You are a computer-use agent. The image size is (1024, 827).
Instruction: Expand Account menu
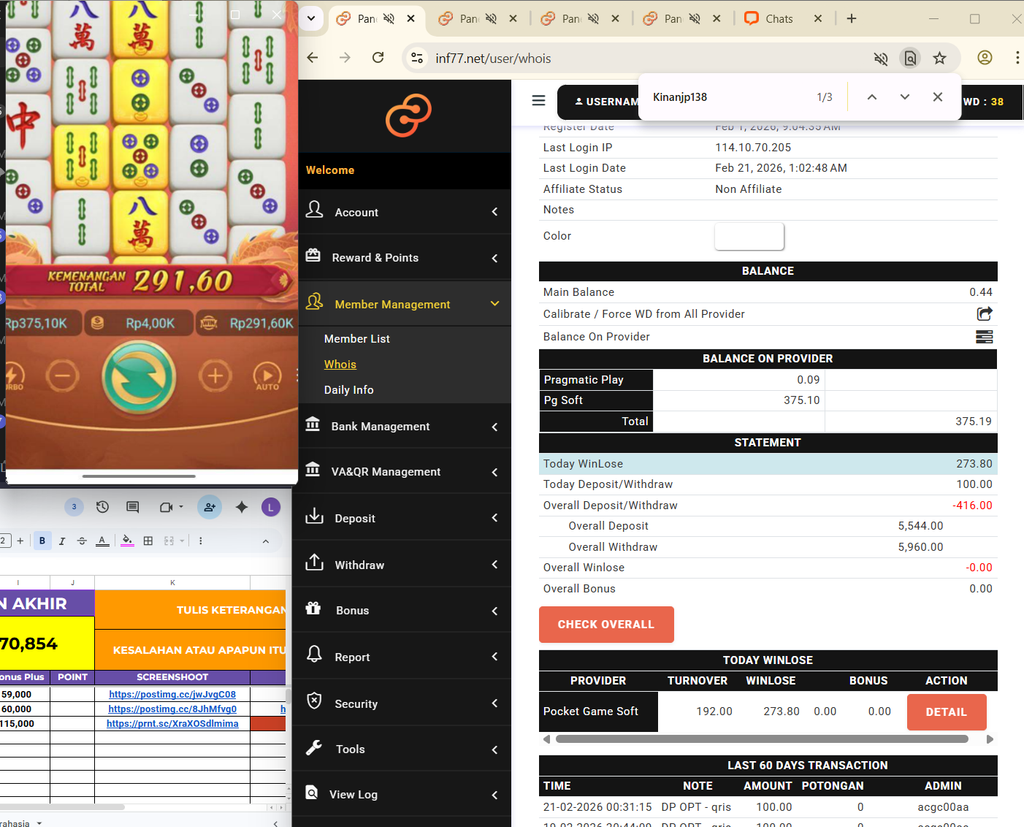tap(404, 212)
